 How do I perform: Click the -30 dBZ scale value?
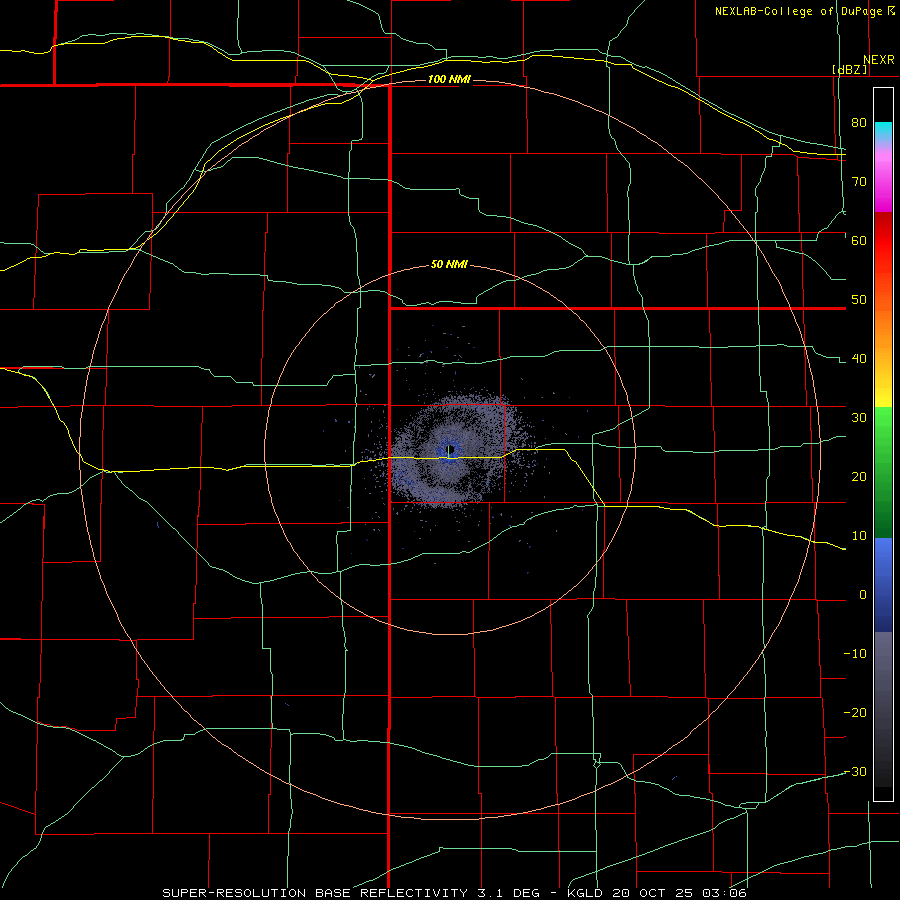click(855, 772)
